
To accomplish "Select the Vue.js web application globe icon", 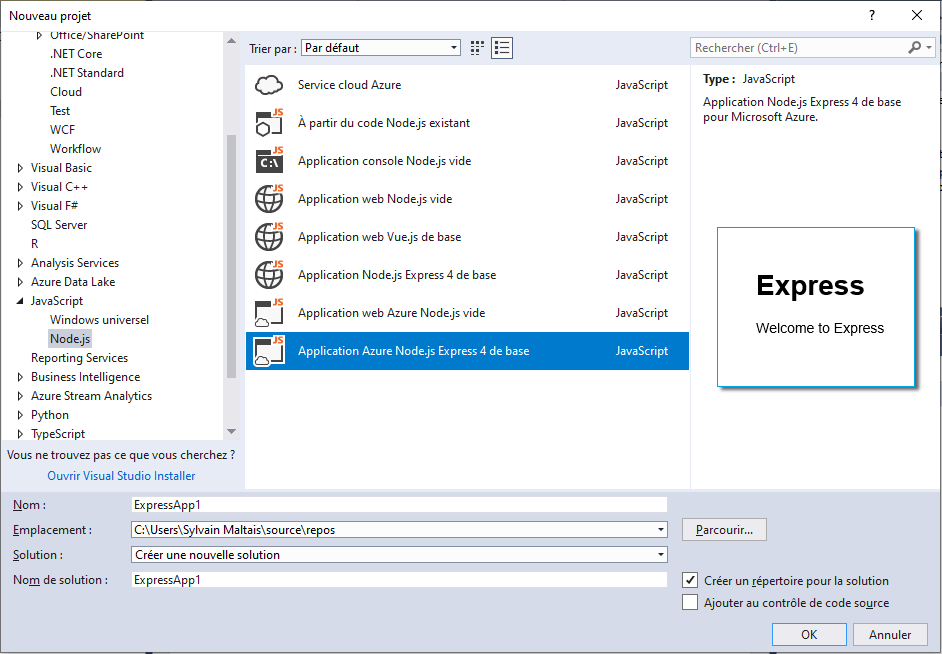I will click(x=270, y=237).
